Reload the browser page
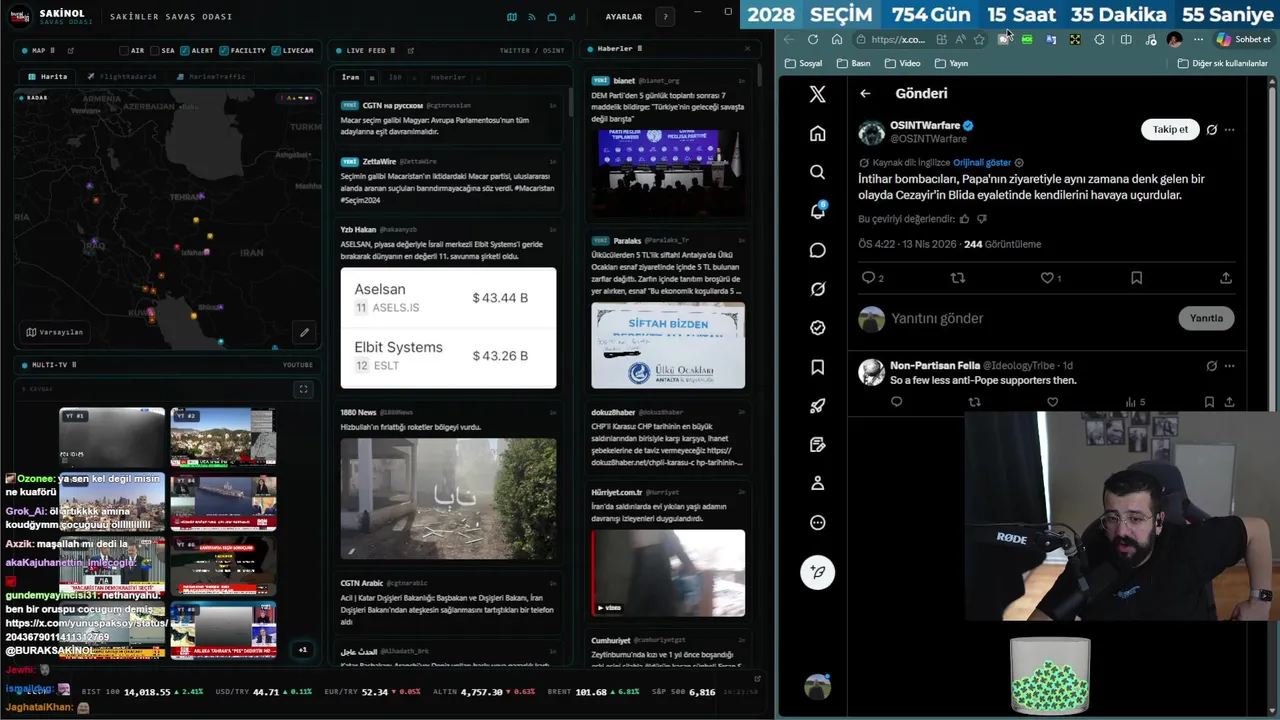 coord(812,39)
